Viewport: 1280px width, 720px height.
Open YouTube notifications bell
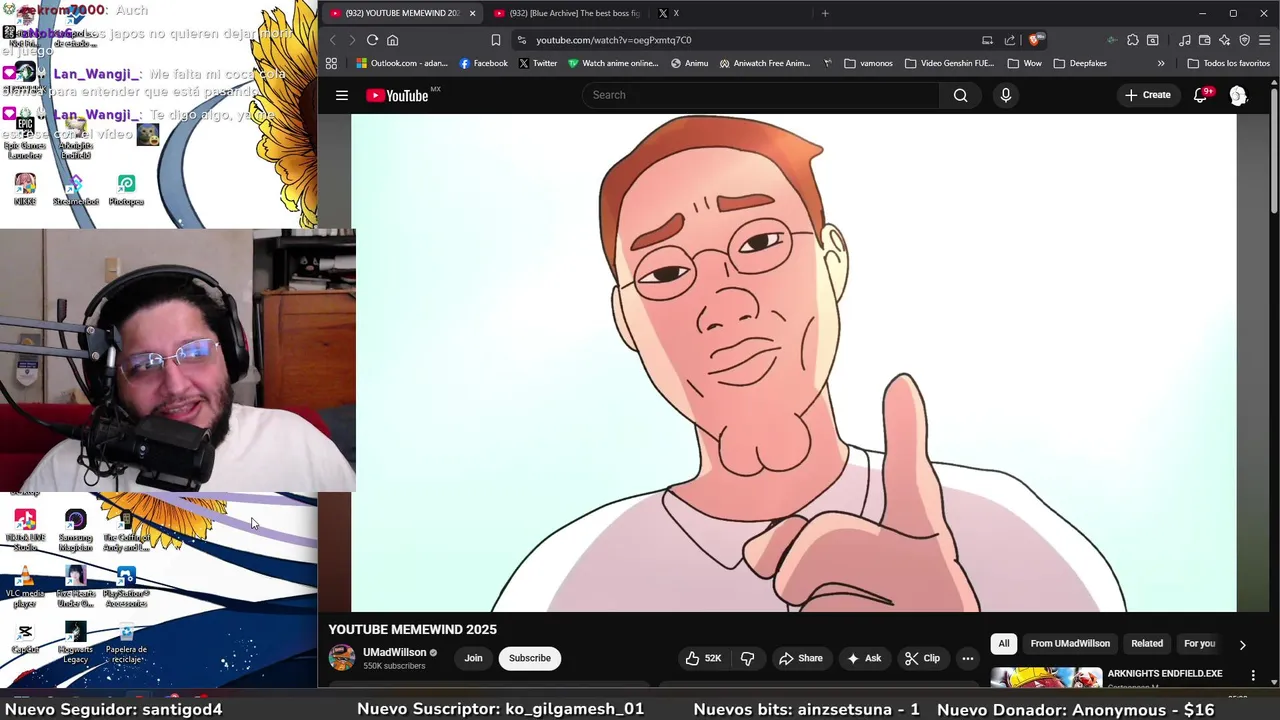coord(1201,95)
